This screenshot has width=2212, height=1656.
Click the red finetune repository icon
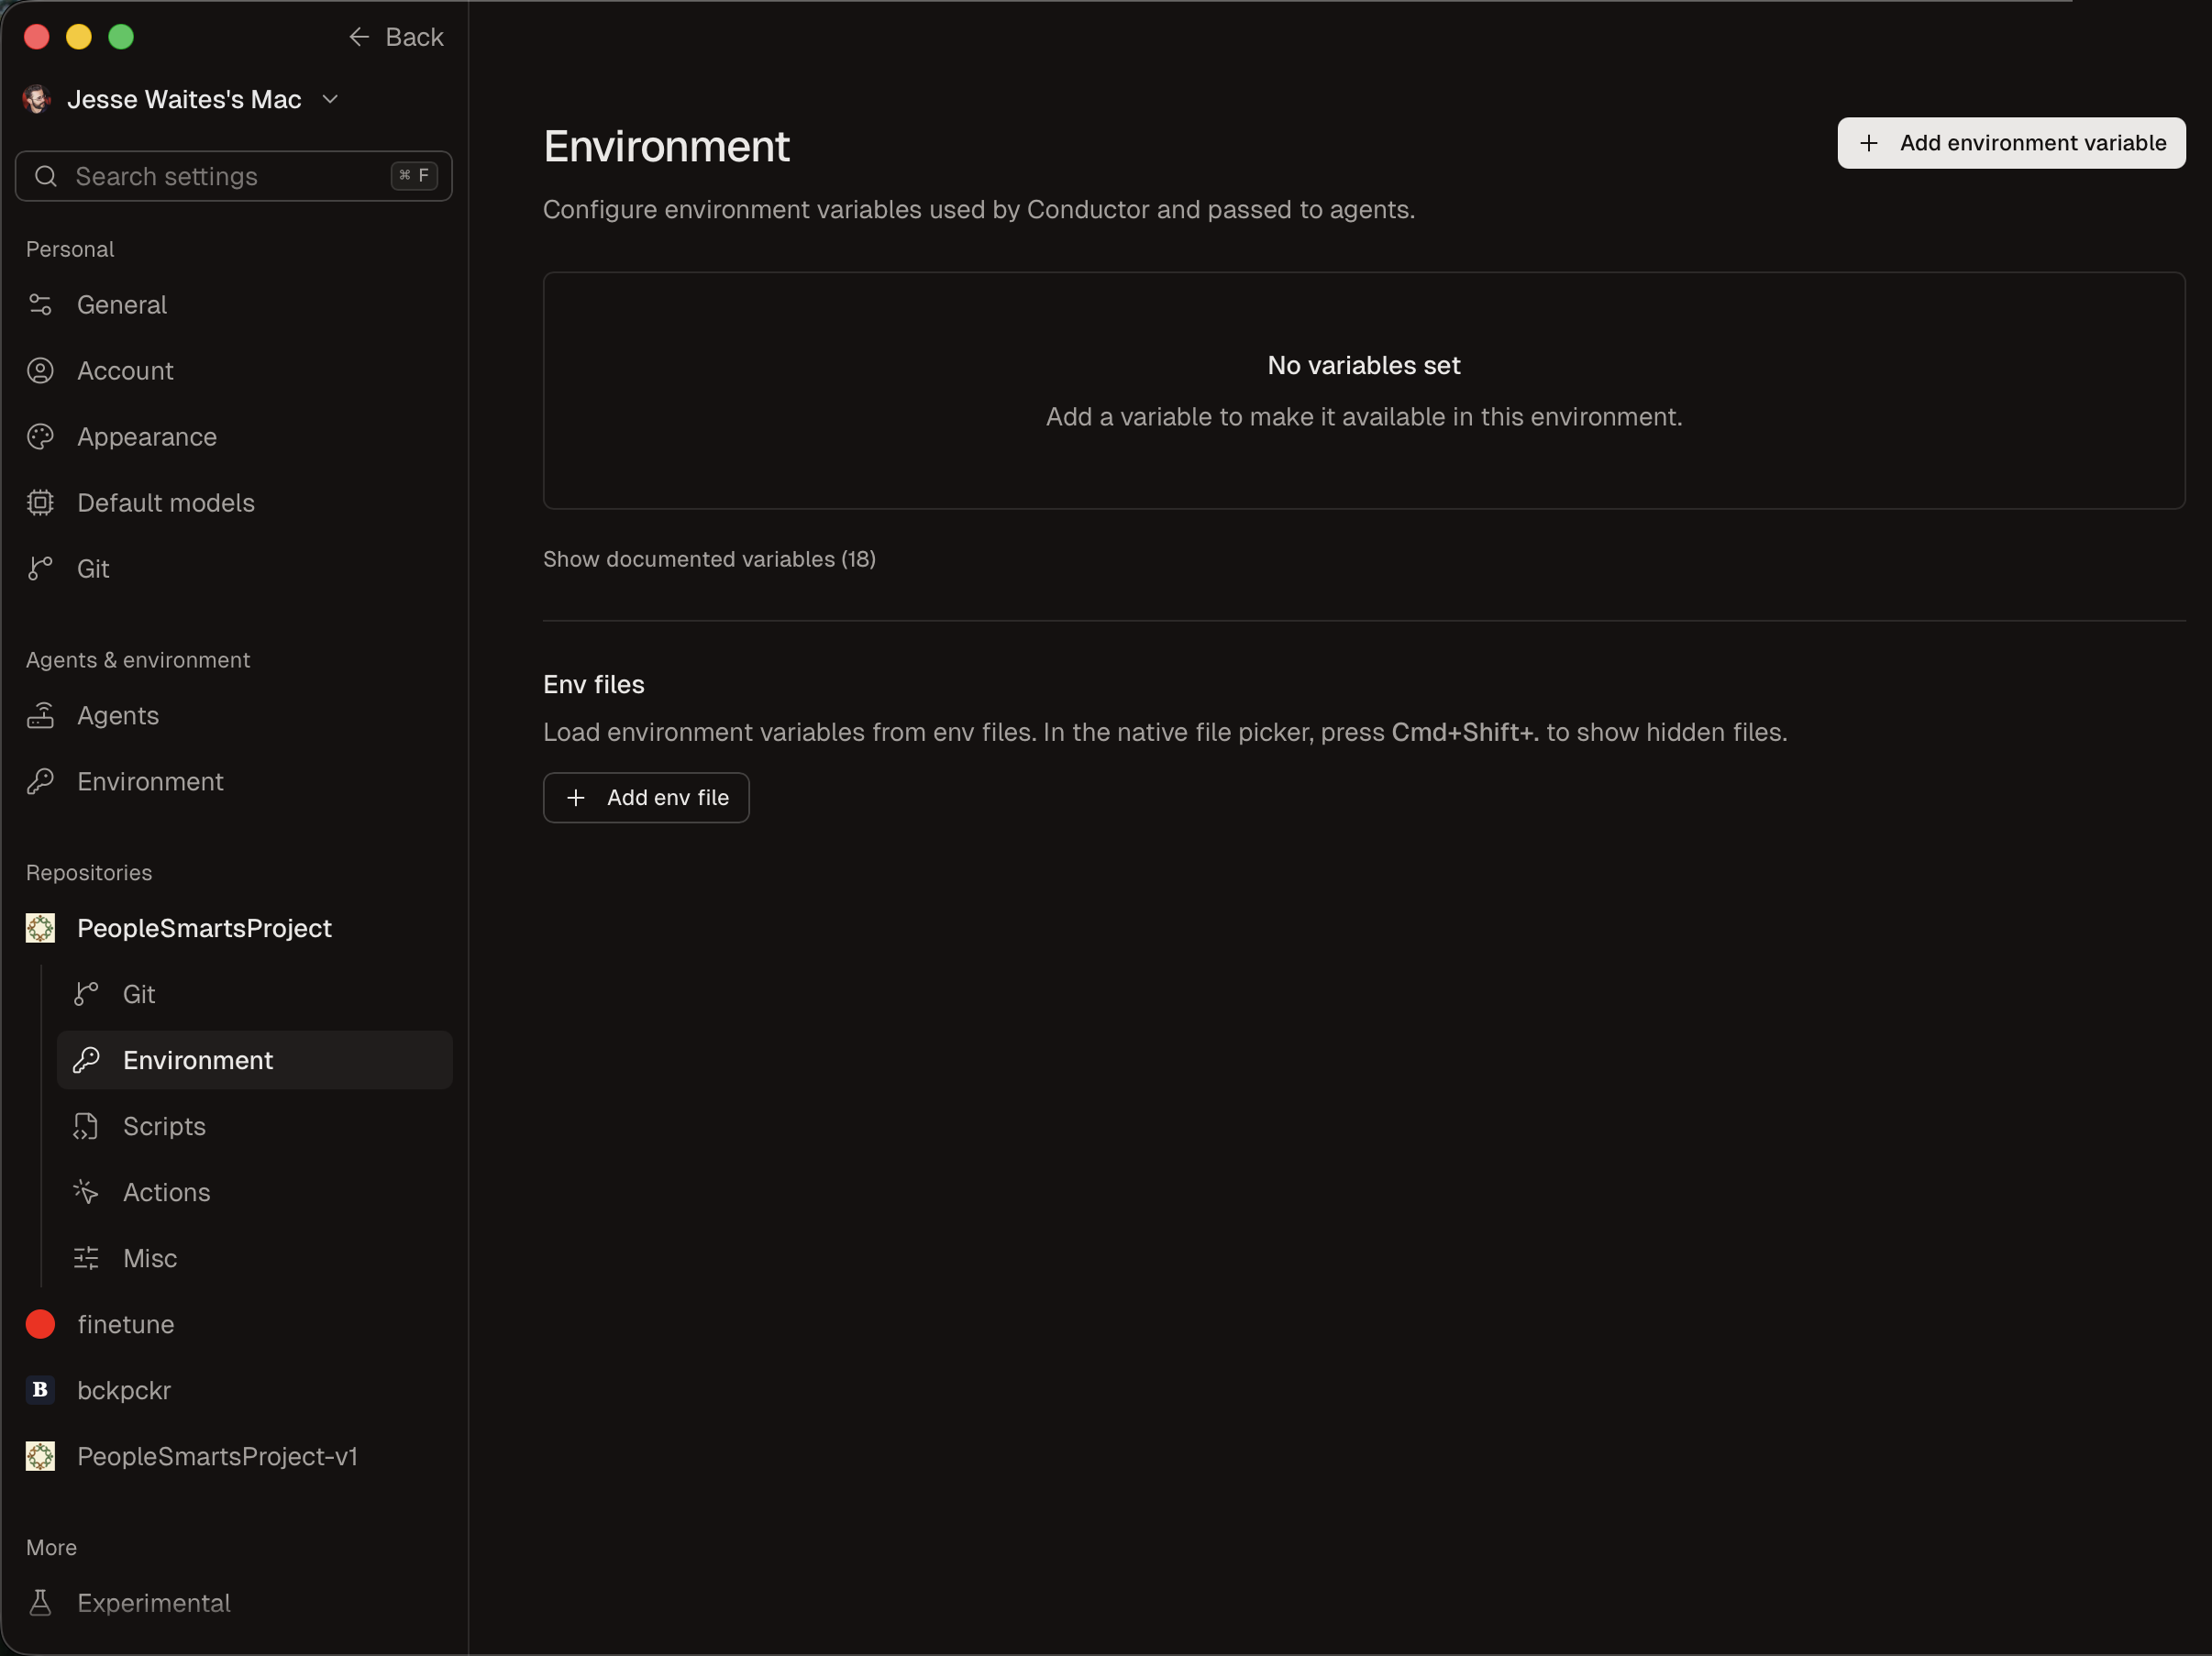tap(40, 1325)
